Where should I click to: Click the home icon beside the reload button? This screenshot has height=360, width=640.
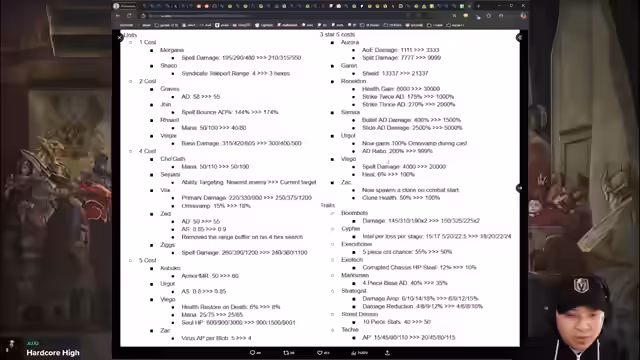tap(143, 16)
